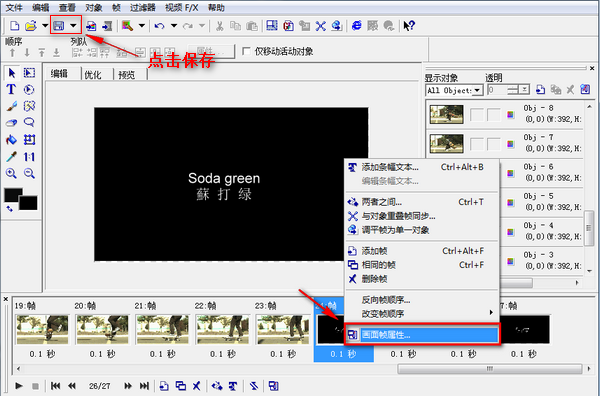Click Add frame icon in bottom toolbar
Screen dimensions: 600x396
point(164,386)
